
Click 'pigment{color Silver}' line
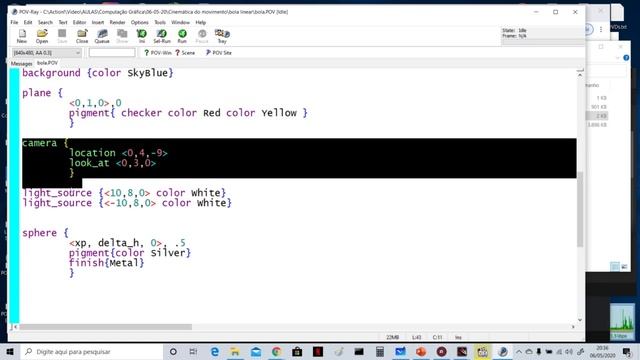[x=130, y=253]
